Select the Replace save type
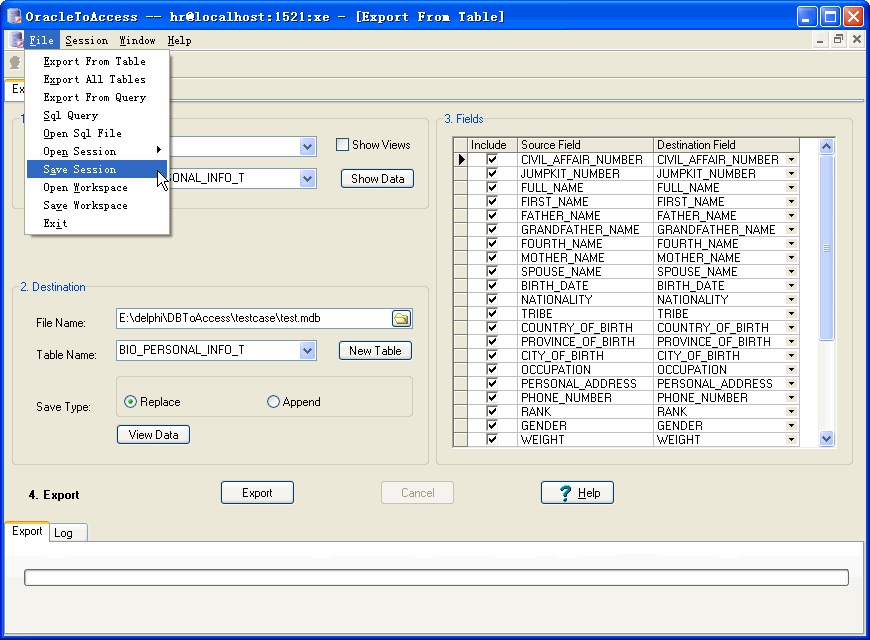Viewport: 870px width, 640px height. click(130, 402)
